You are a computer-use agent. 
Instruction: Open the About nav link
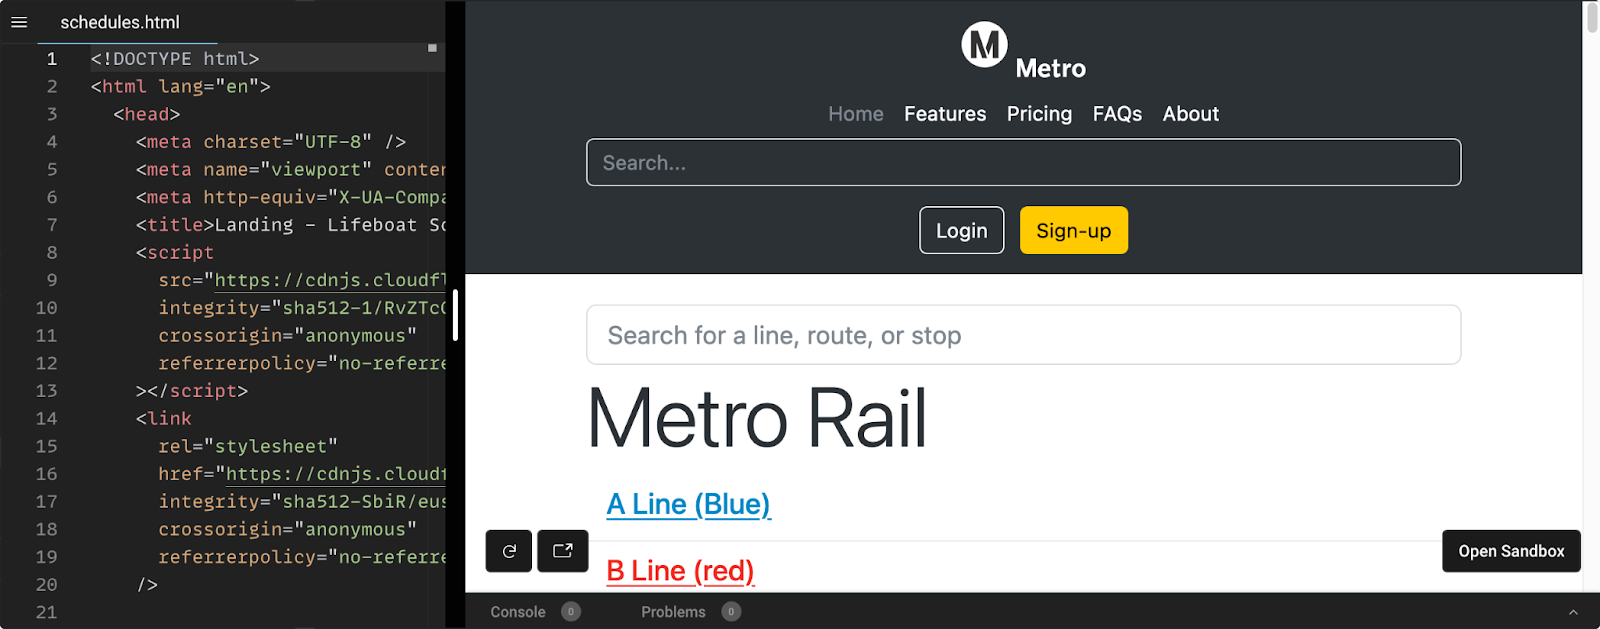click(x=1190, y=114)
